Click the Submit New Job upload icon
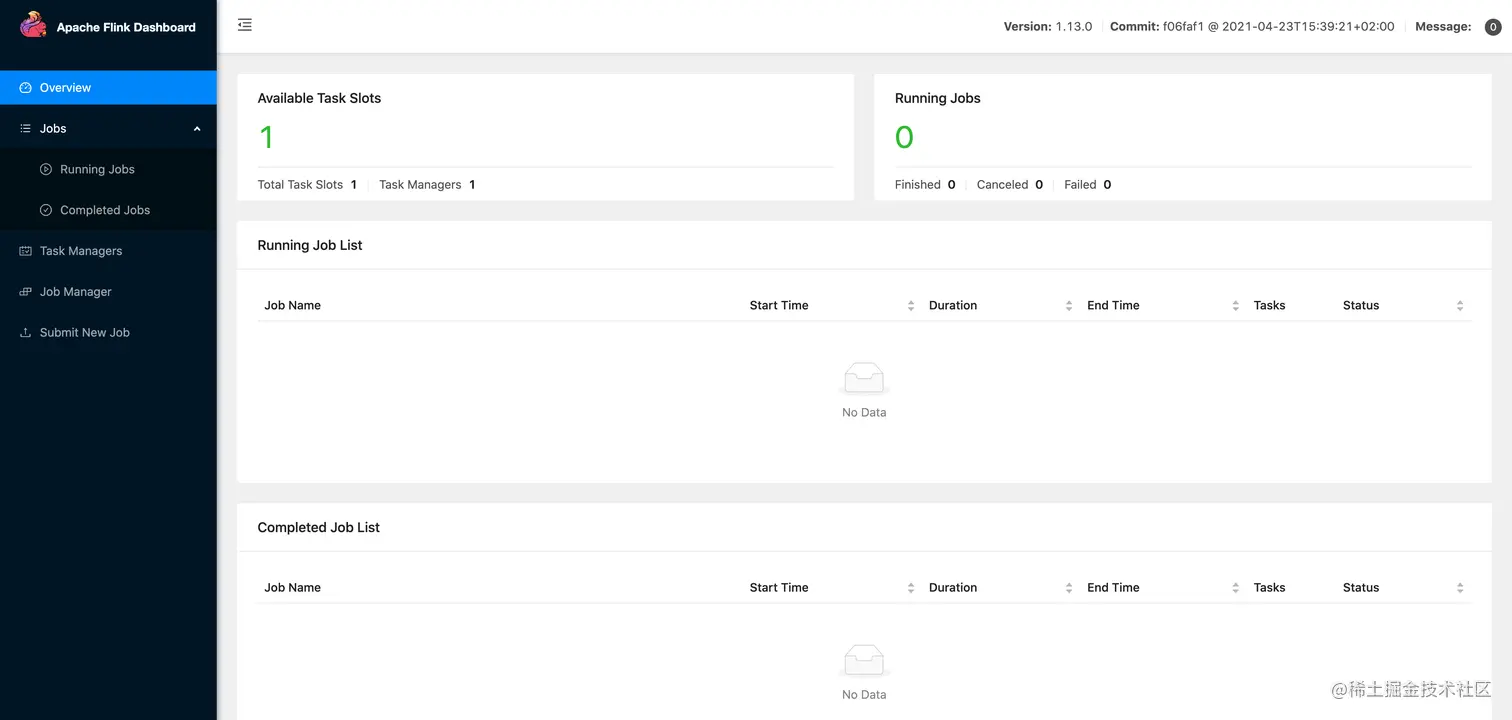This screenshot has width=1512, height=720. 26,333
